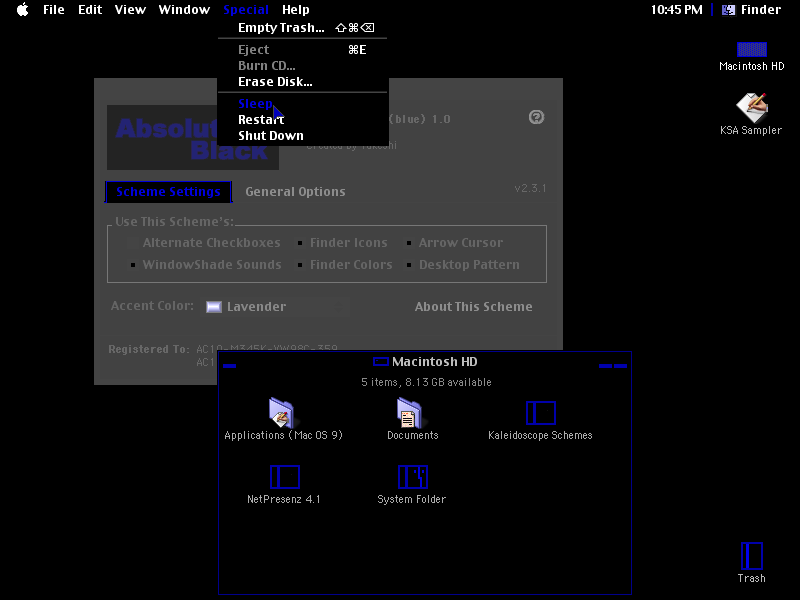Open the Window menu

pos(184,10)
